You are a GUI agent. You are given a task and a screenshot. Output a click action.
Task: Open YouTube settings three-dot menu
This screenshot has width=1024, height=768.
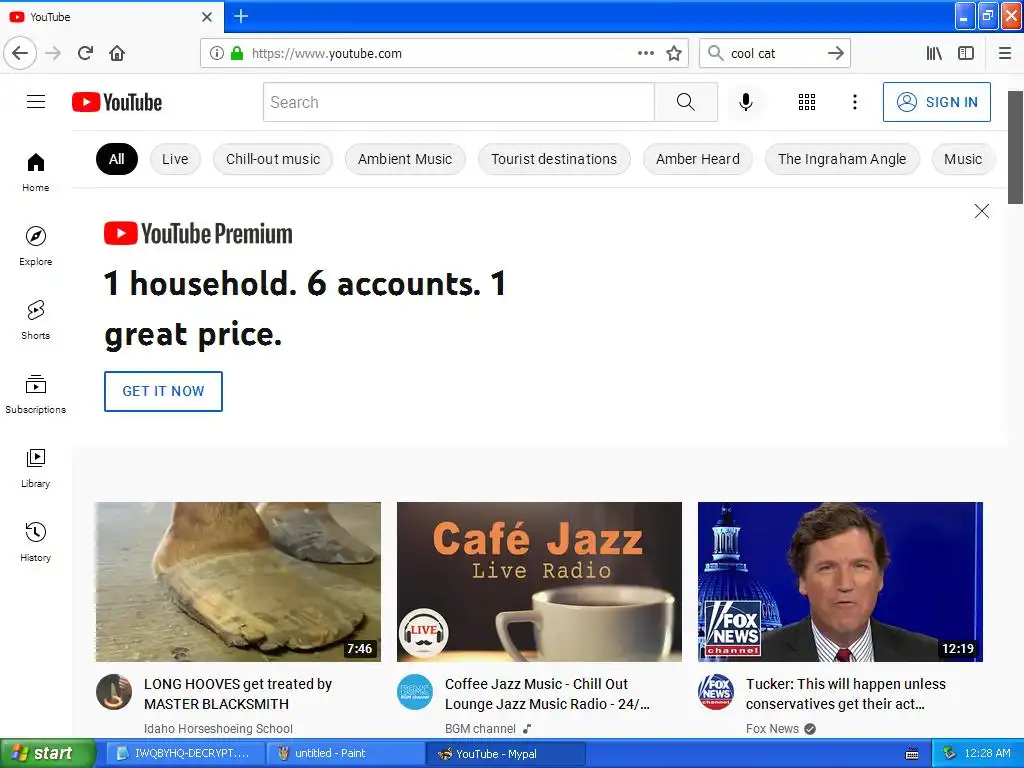pyautogui.click(x=855, y=102)
